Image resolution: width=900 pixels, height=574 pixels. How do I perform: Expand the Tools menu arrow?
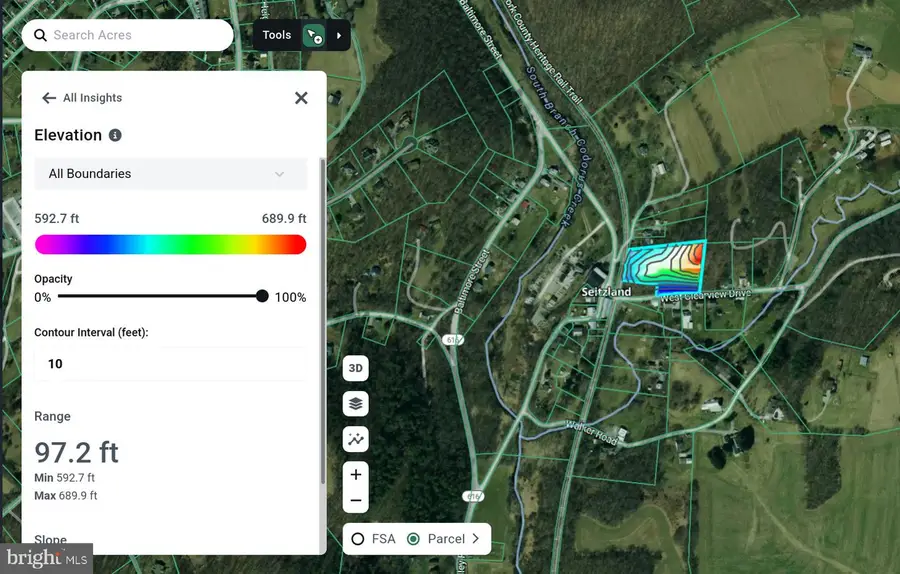click(x=339, y=36)
